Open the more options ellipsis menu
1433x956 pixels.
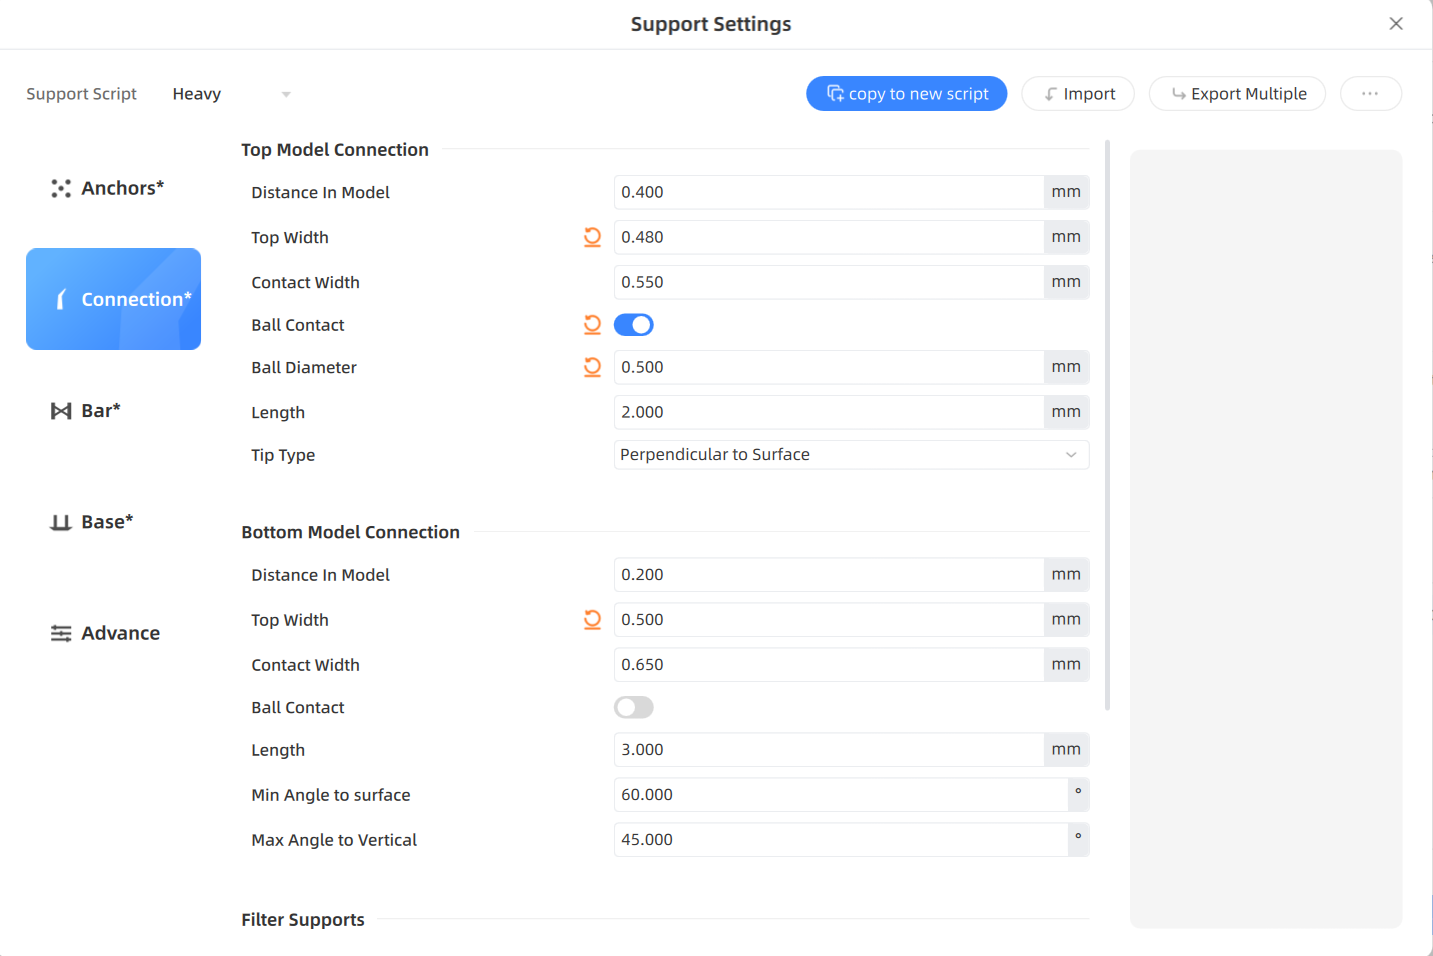pyautogui.click(x=1370, y=93)
